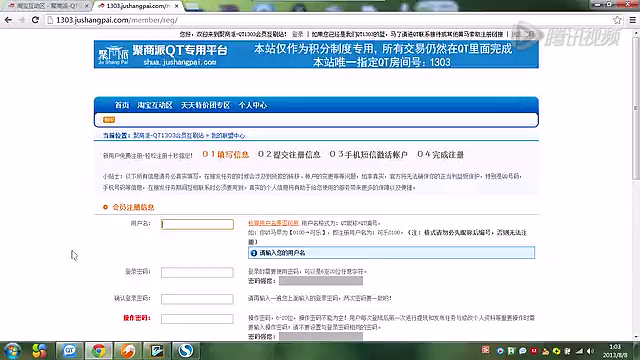
Task: Open the Chrome hamburger menu
Action: 632,20
